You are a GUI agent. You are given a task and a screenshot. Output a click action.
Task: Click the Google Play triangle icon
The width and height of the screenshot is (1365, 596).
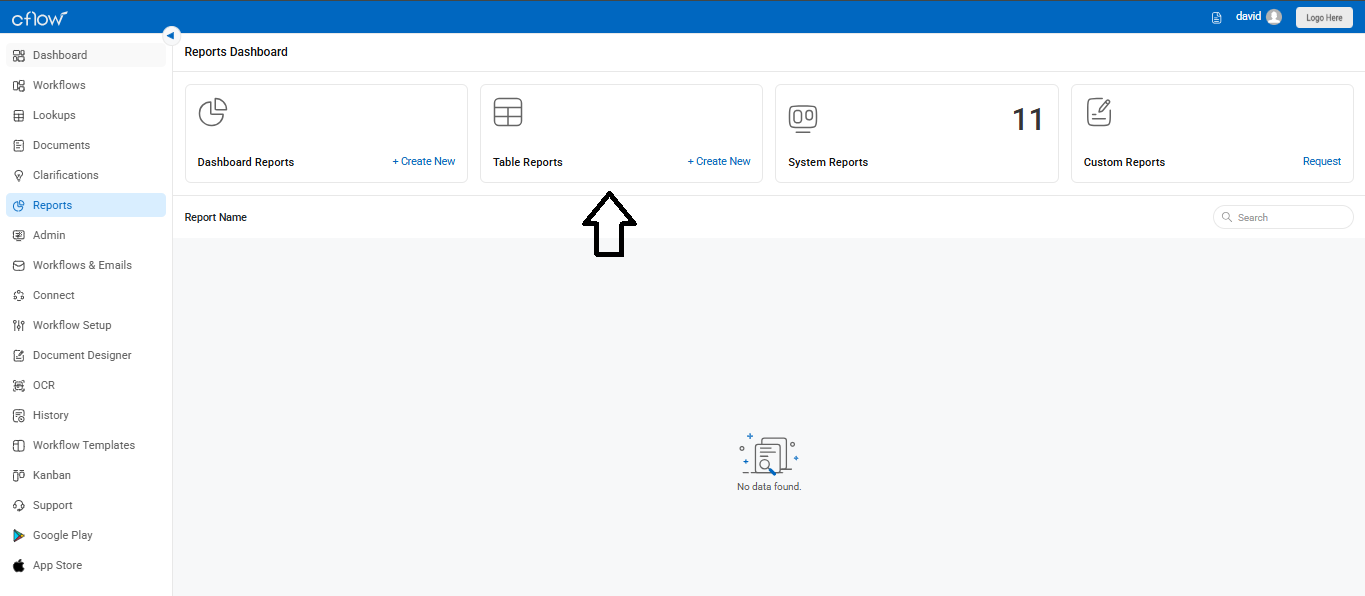pos(19,535)
